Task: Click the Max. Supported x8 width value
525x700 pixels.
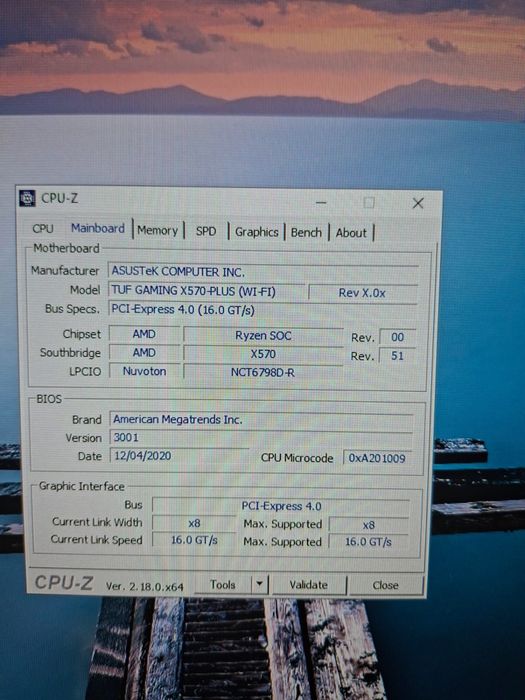Action: click(369, 525)
